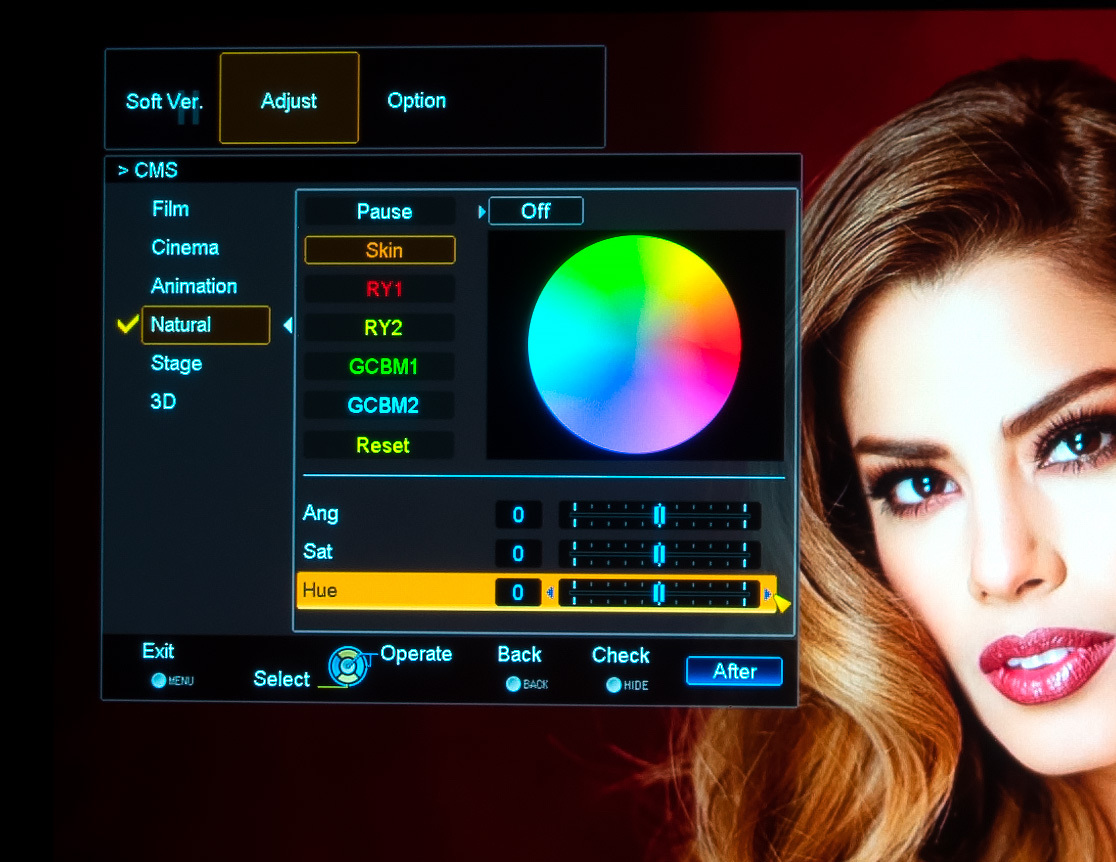Click the Check HIDE button icon
The image size is (1116, 862).
coord(614,685)
